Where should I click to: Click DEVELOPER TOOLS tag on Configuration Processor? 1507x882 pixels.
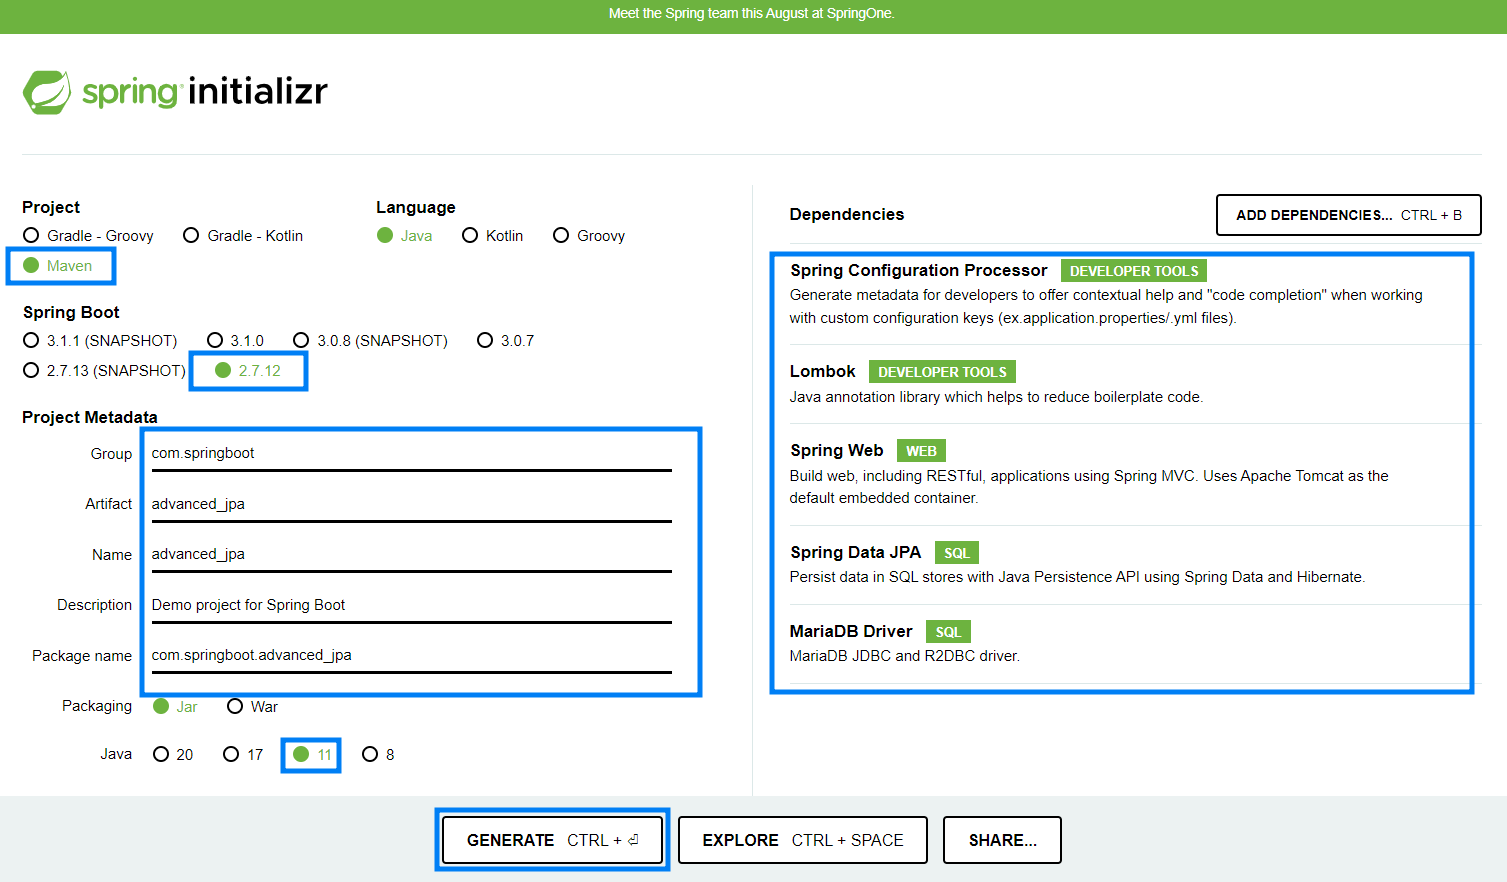tap(1134, 271)
